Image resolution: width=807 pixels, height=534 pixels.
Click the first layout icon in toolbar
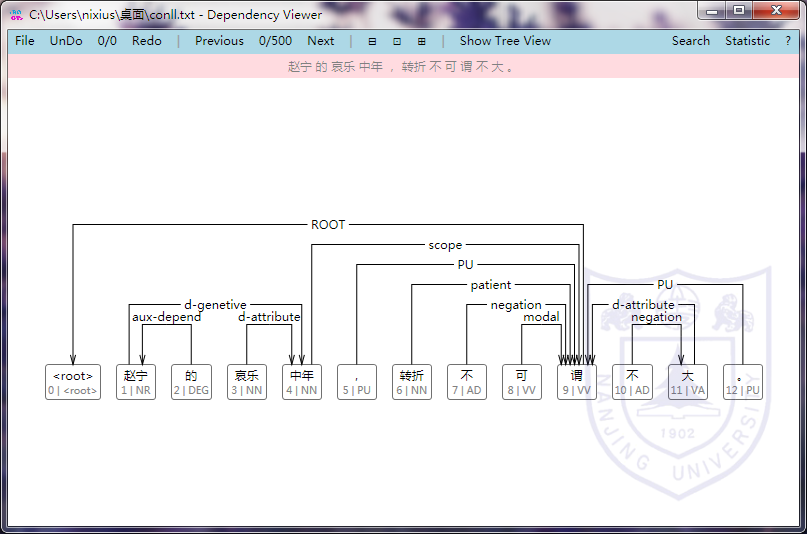pyautogui.click(x=372, y=41)
